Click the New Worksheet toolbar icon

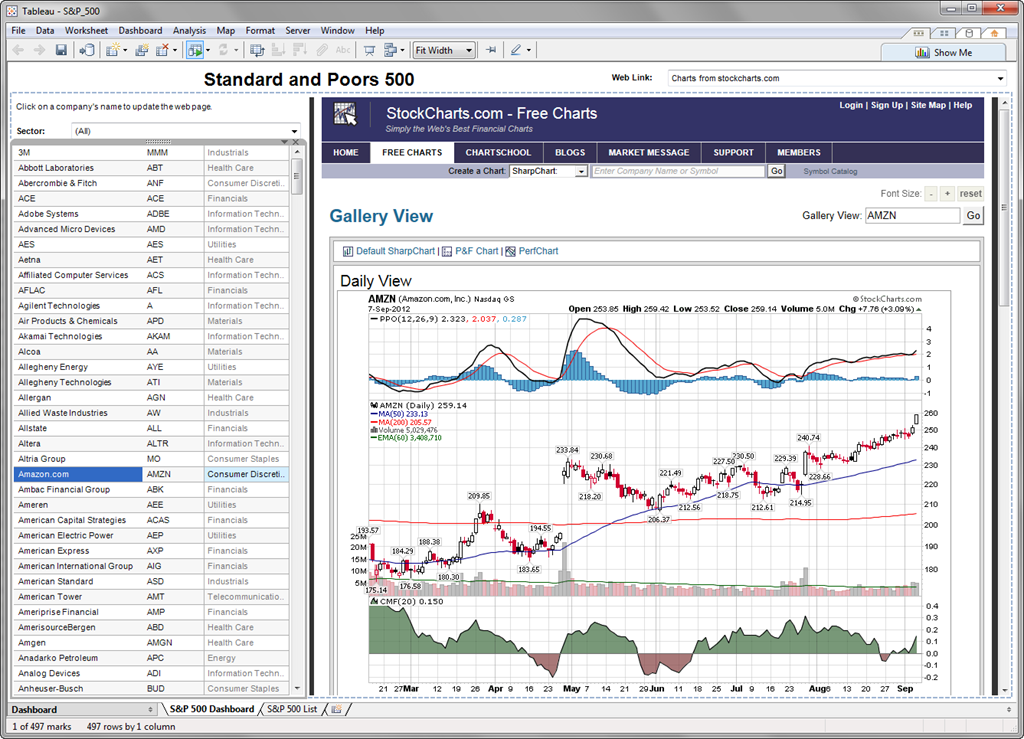click(112, 50)
